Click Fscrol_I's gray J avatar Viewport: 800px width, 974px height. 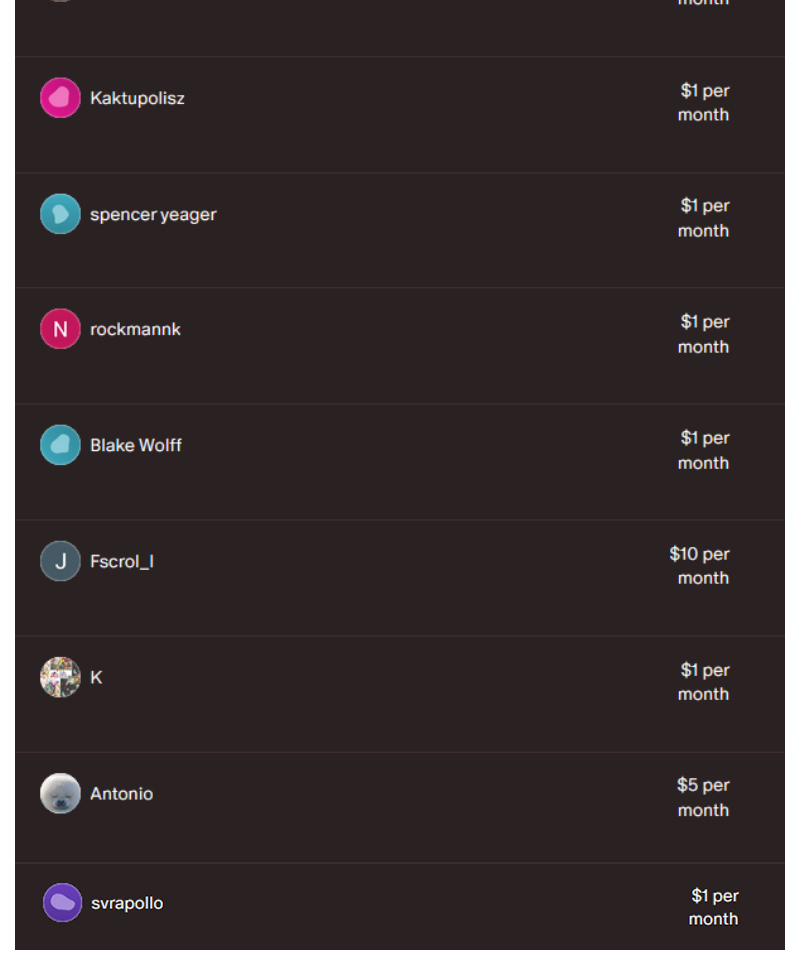click(60, 561)
